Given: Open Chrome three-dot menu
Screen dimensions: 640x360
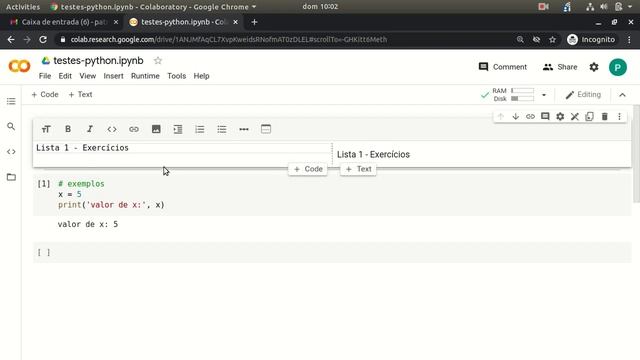Looking at the screenshot, I should pos(629,40).
